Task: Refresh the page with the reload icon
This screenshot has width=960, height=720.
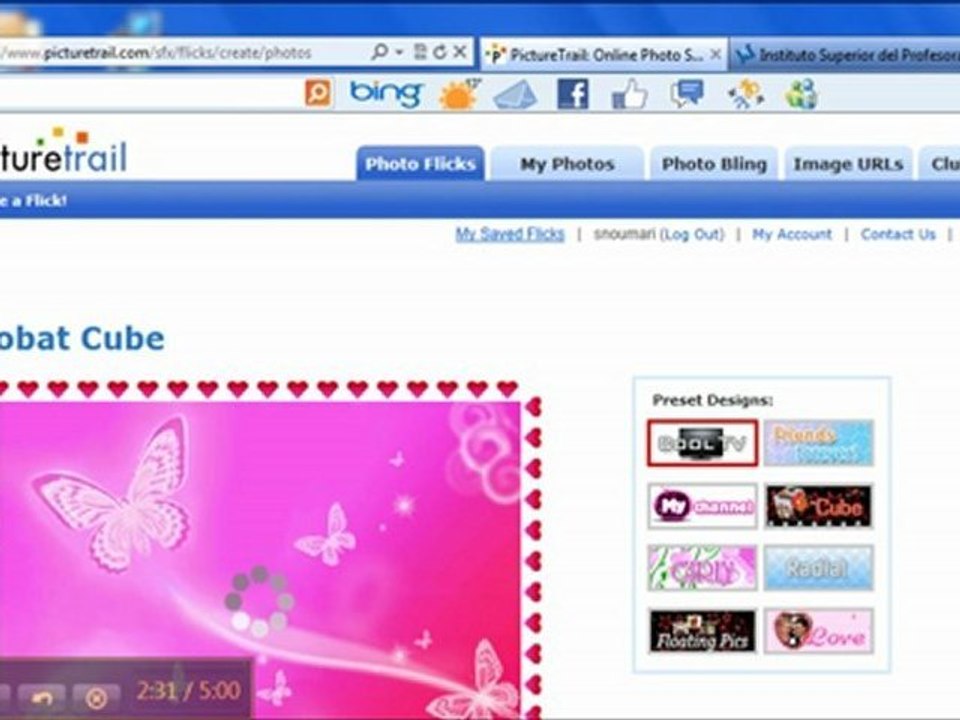Action: (439, 53)
